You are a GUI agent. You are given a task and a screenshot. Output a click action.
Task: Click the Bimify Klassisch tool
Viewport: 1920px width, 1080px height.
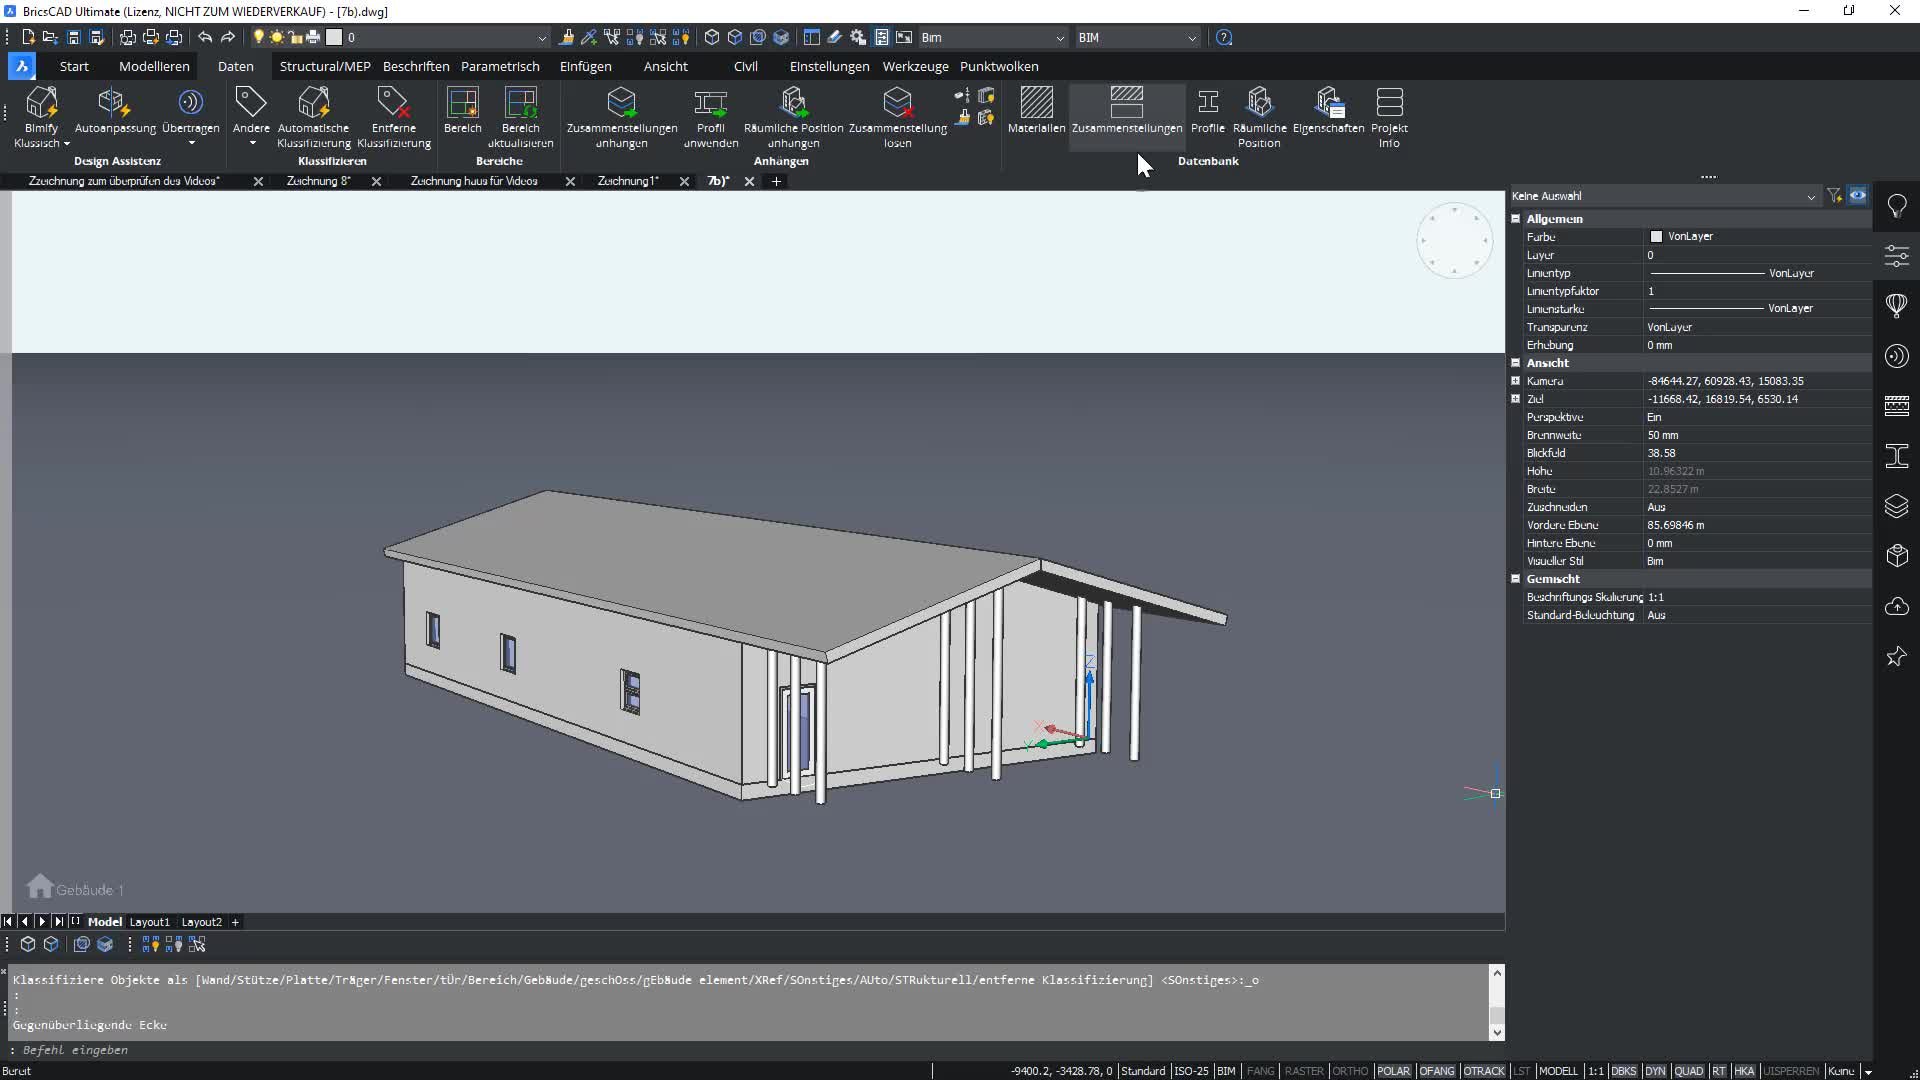pyautogui.click(x=41, y=117)
